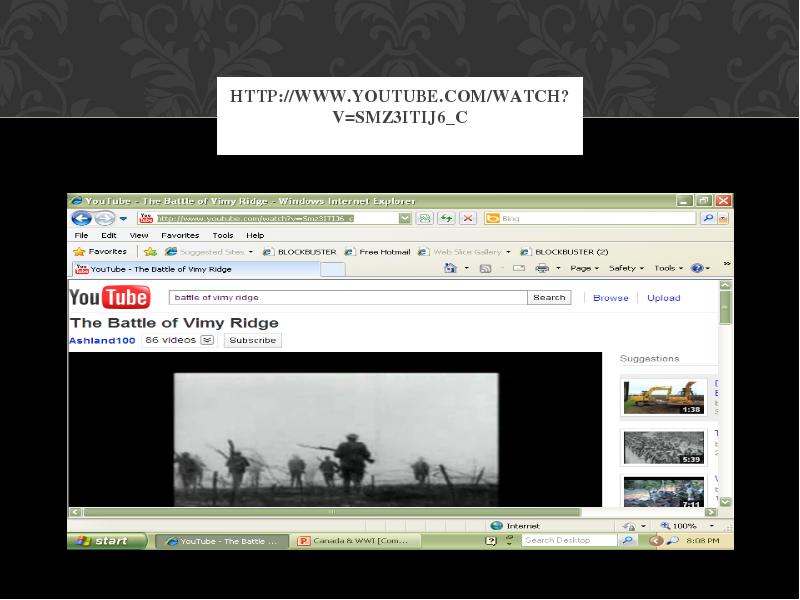The height and width of the screenshot is (600, 800).
Task: Click the Read Mail icon
Action: coord(519,268)
